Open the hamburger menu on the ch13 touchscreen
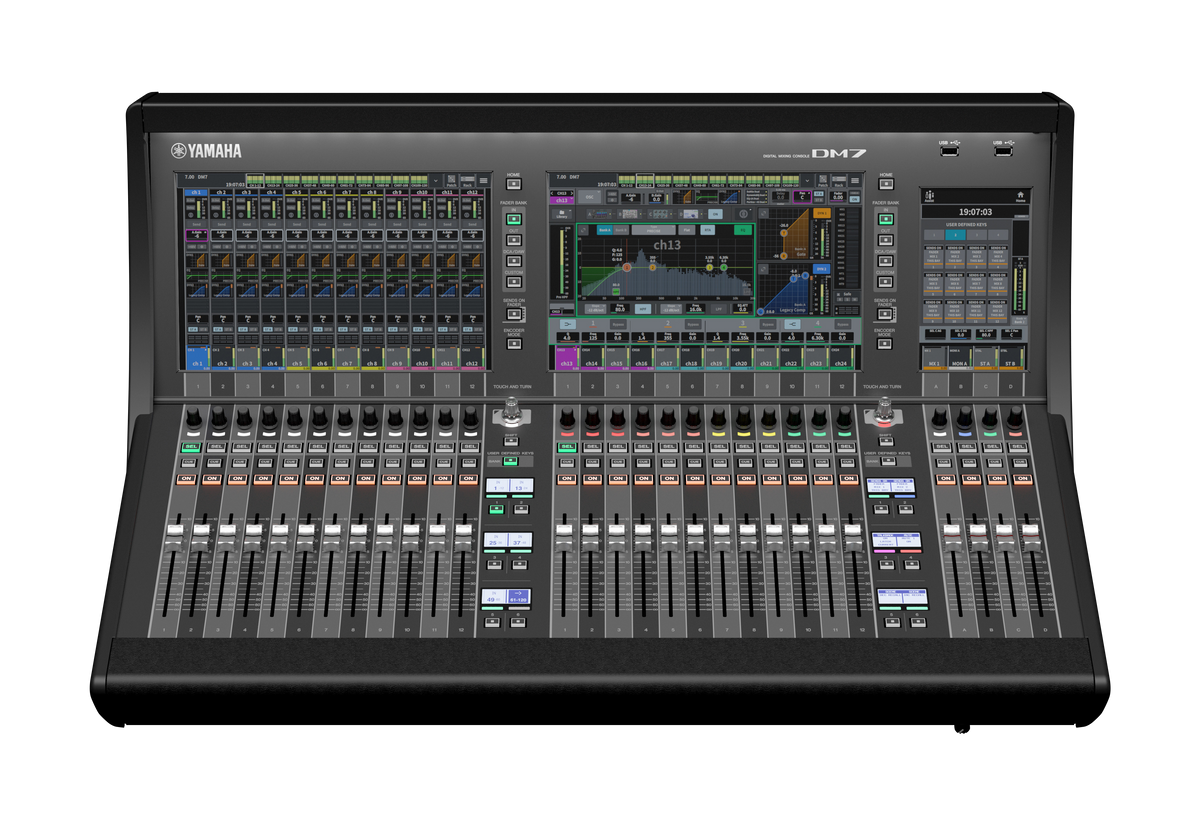This screenshot has width=1200, height=820. (855, 180)
